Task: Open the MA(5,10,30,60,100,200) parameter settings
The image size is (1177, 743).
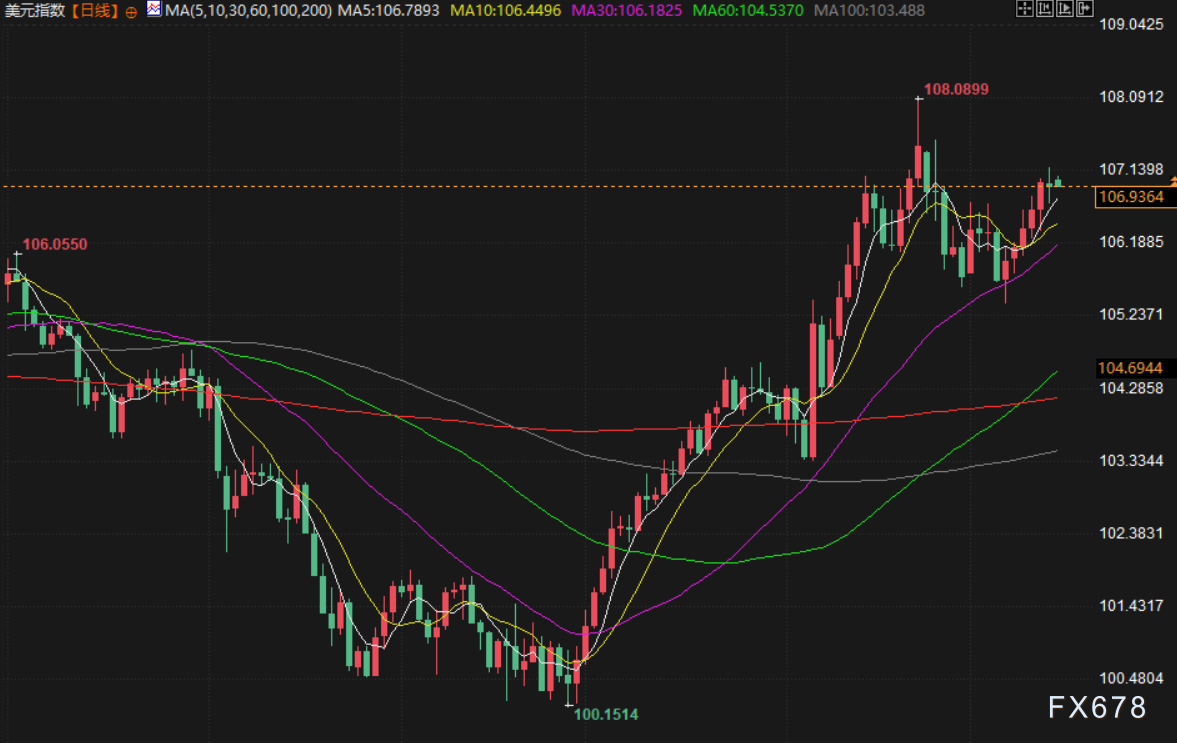Action: tap(248, 11)
